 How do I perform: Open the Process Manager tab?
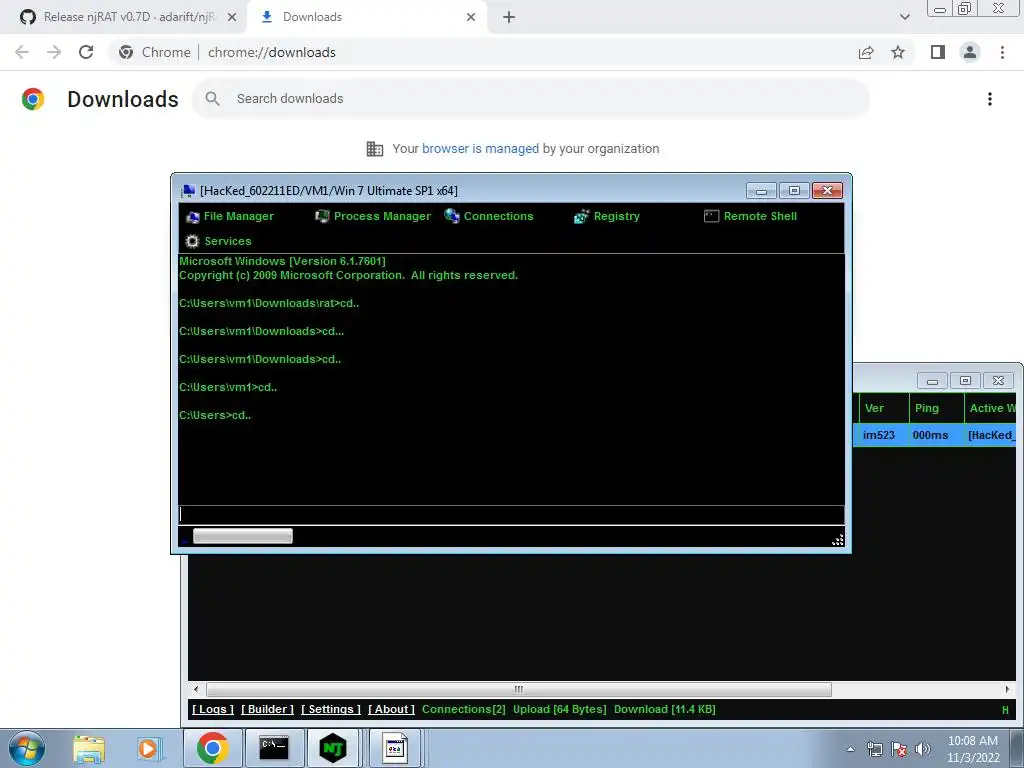[x=373, y=216]
